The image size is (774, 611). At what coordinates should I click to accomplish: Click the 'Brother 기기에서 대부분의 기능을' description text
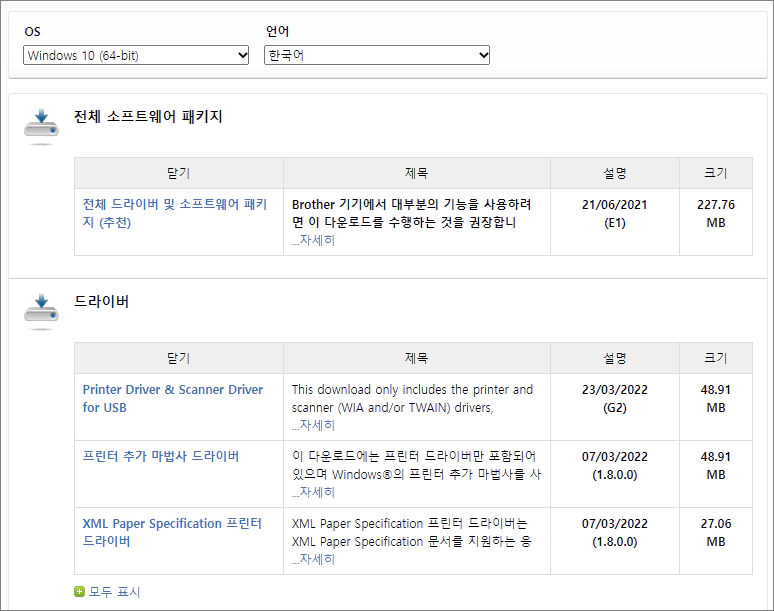point(411,213)
